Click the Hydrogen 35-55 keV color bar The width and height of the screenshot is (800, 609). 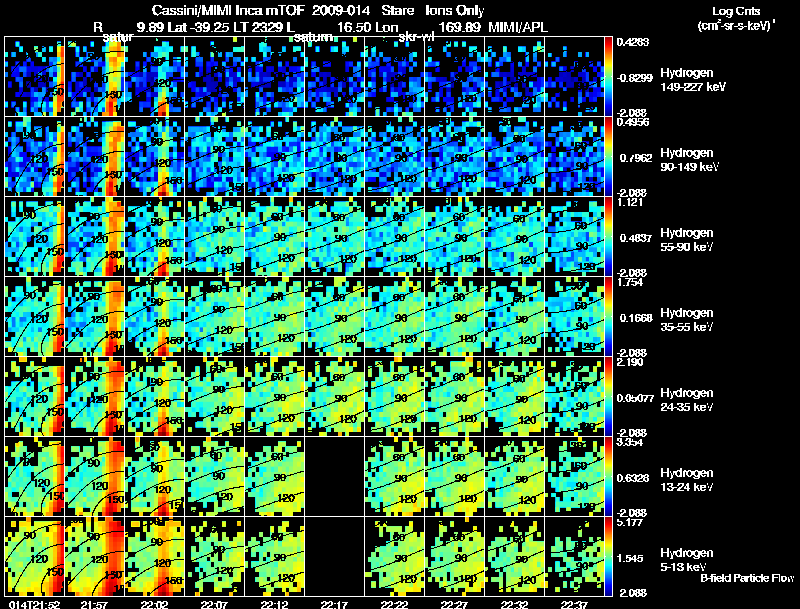click(609, 316)
